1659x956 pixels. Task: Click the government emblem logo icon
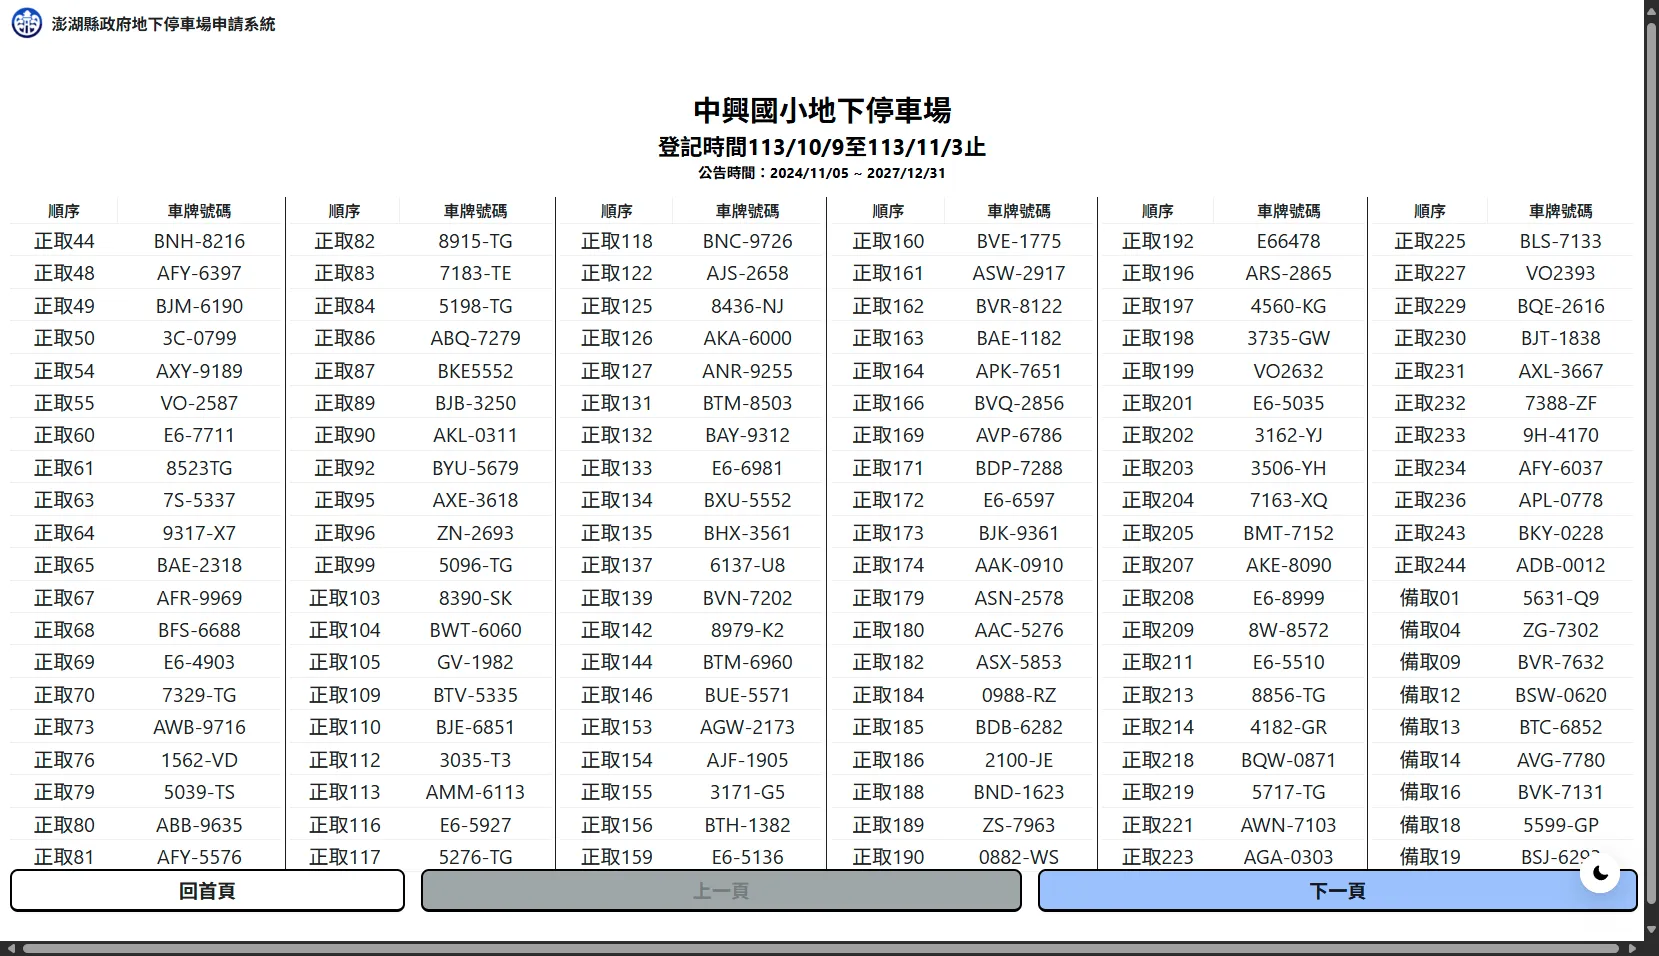click(25, 22)
